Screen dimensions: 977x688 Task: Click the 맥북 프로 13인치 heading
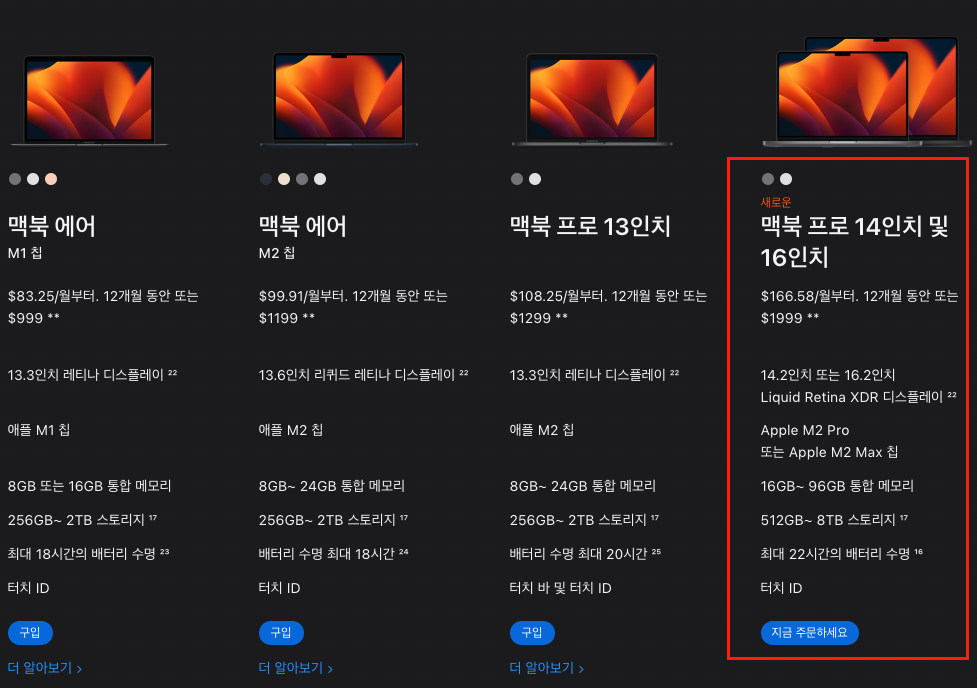(590, 226)
